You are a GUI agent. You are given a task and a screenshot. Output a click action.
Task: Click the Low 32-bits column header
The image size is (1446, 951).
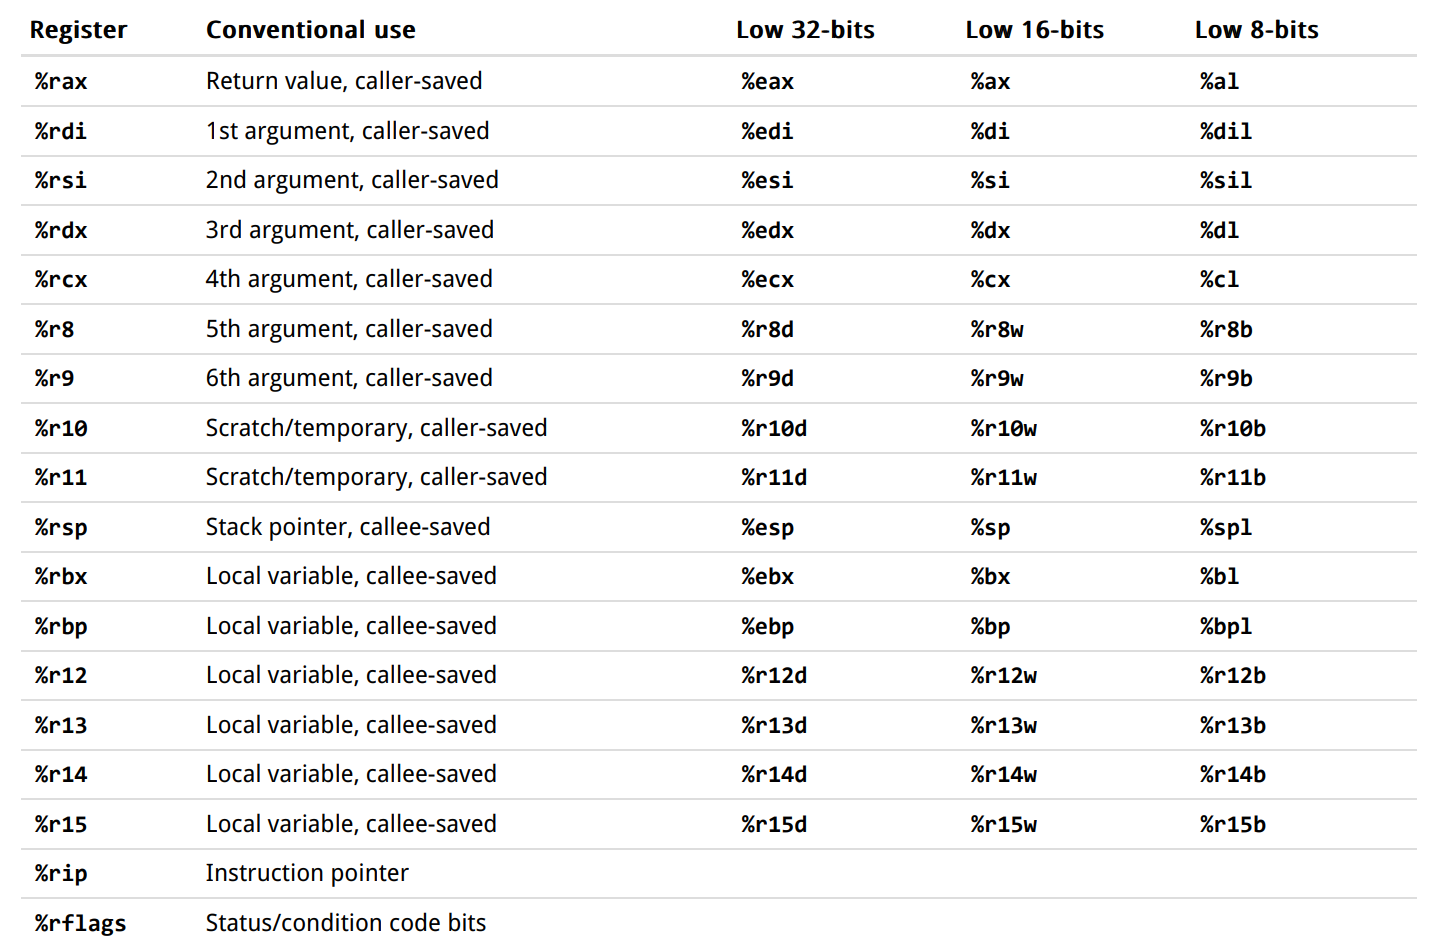click(805, 30)
